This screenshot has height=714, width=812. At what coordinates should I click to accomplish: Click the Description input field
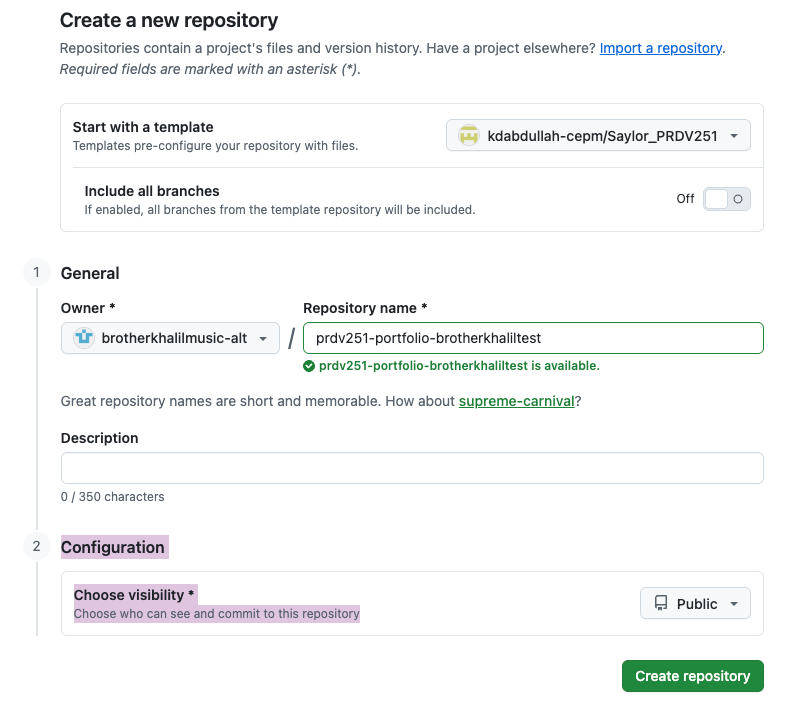coord(412,468)
